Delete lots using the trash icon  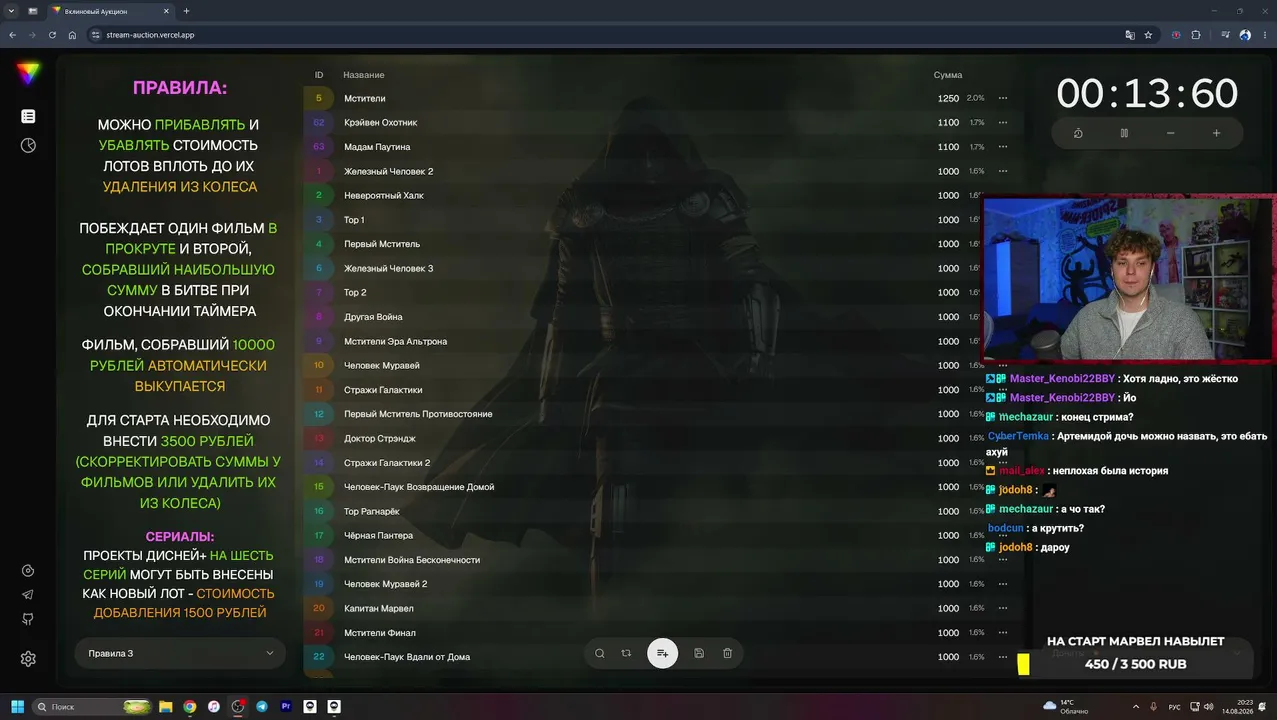point(727,653)
